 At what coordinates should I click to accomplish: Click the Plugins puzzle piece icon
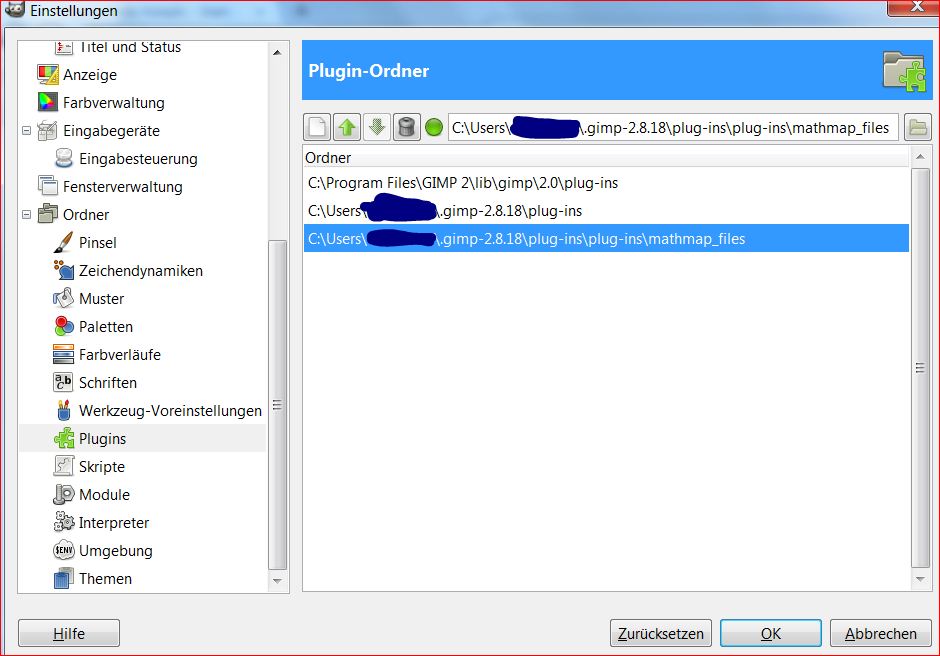(64, 438)
